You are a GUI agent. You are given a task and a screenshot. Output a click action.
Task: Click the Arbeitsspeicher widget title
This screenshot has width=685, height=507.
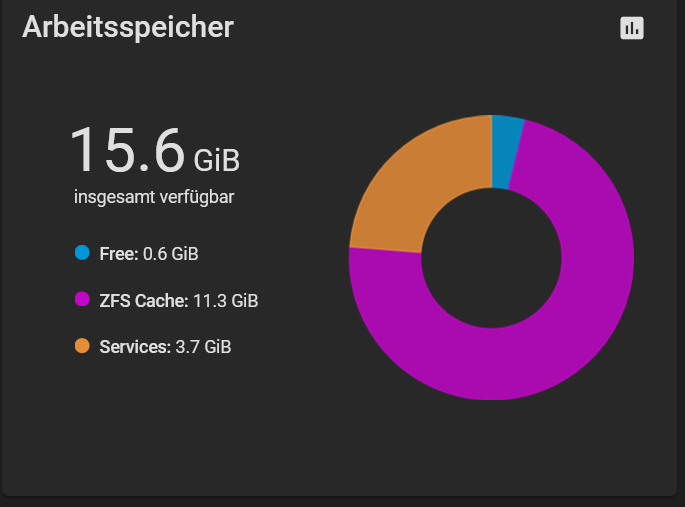128,28
